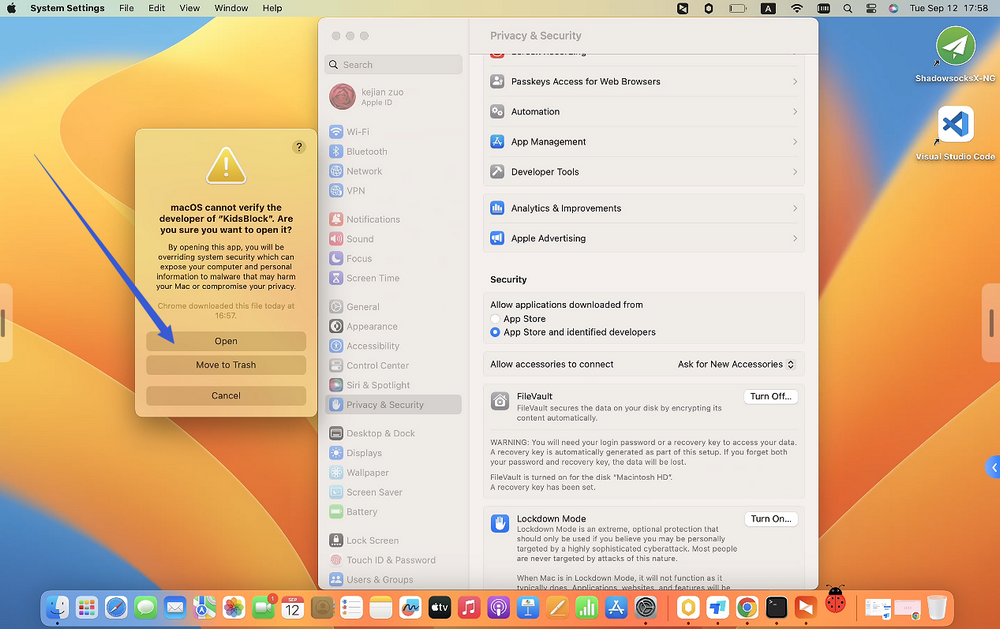
Task: Open Finder from the Dock
Action: (x=57, y=607)
